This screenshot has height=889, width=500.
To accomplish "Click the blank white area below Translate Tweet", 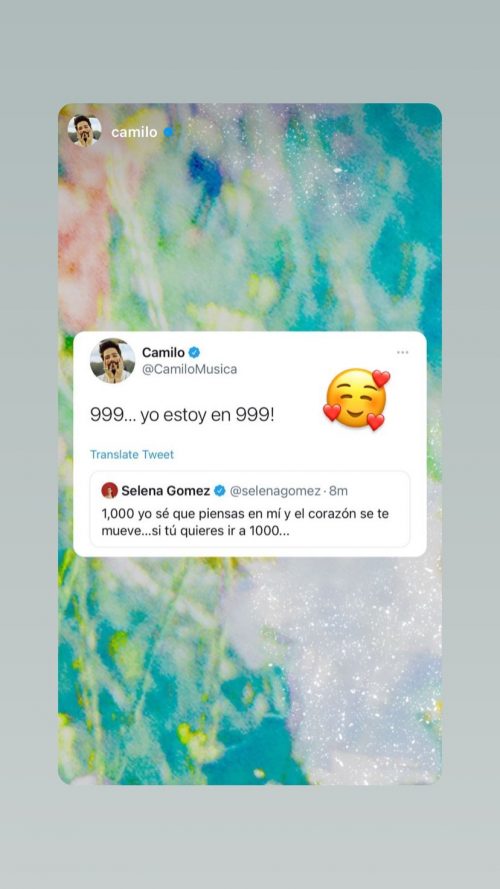I will click(x=249, y=466).
